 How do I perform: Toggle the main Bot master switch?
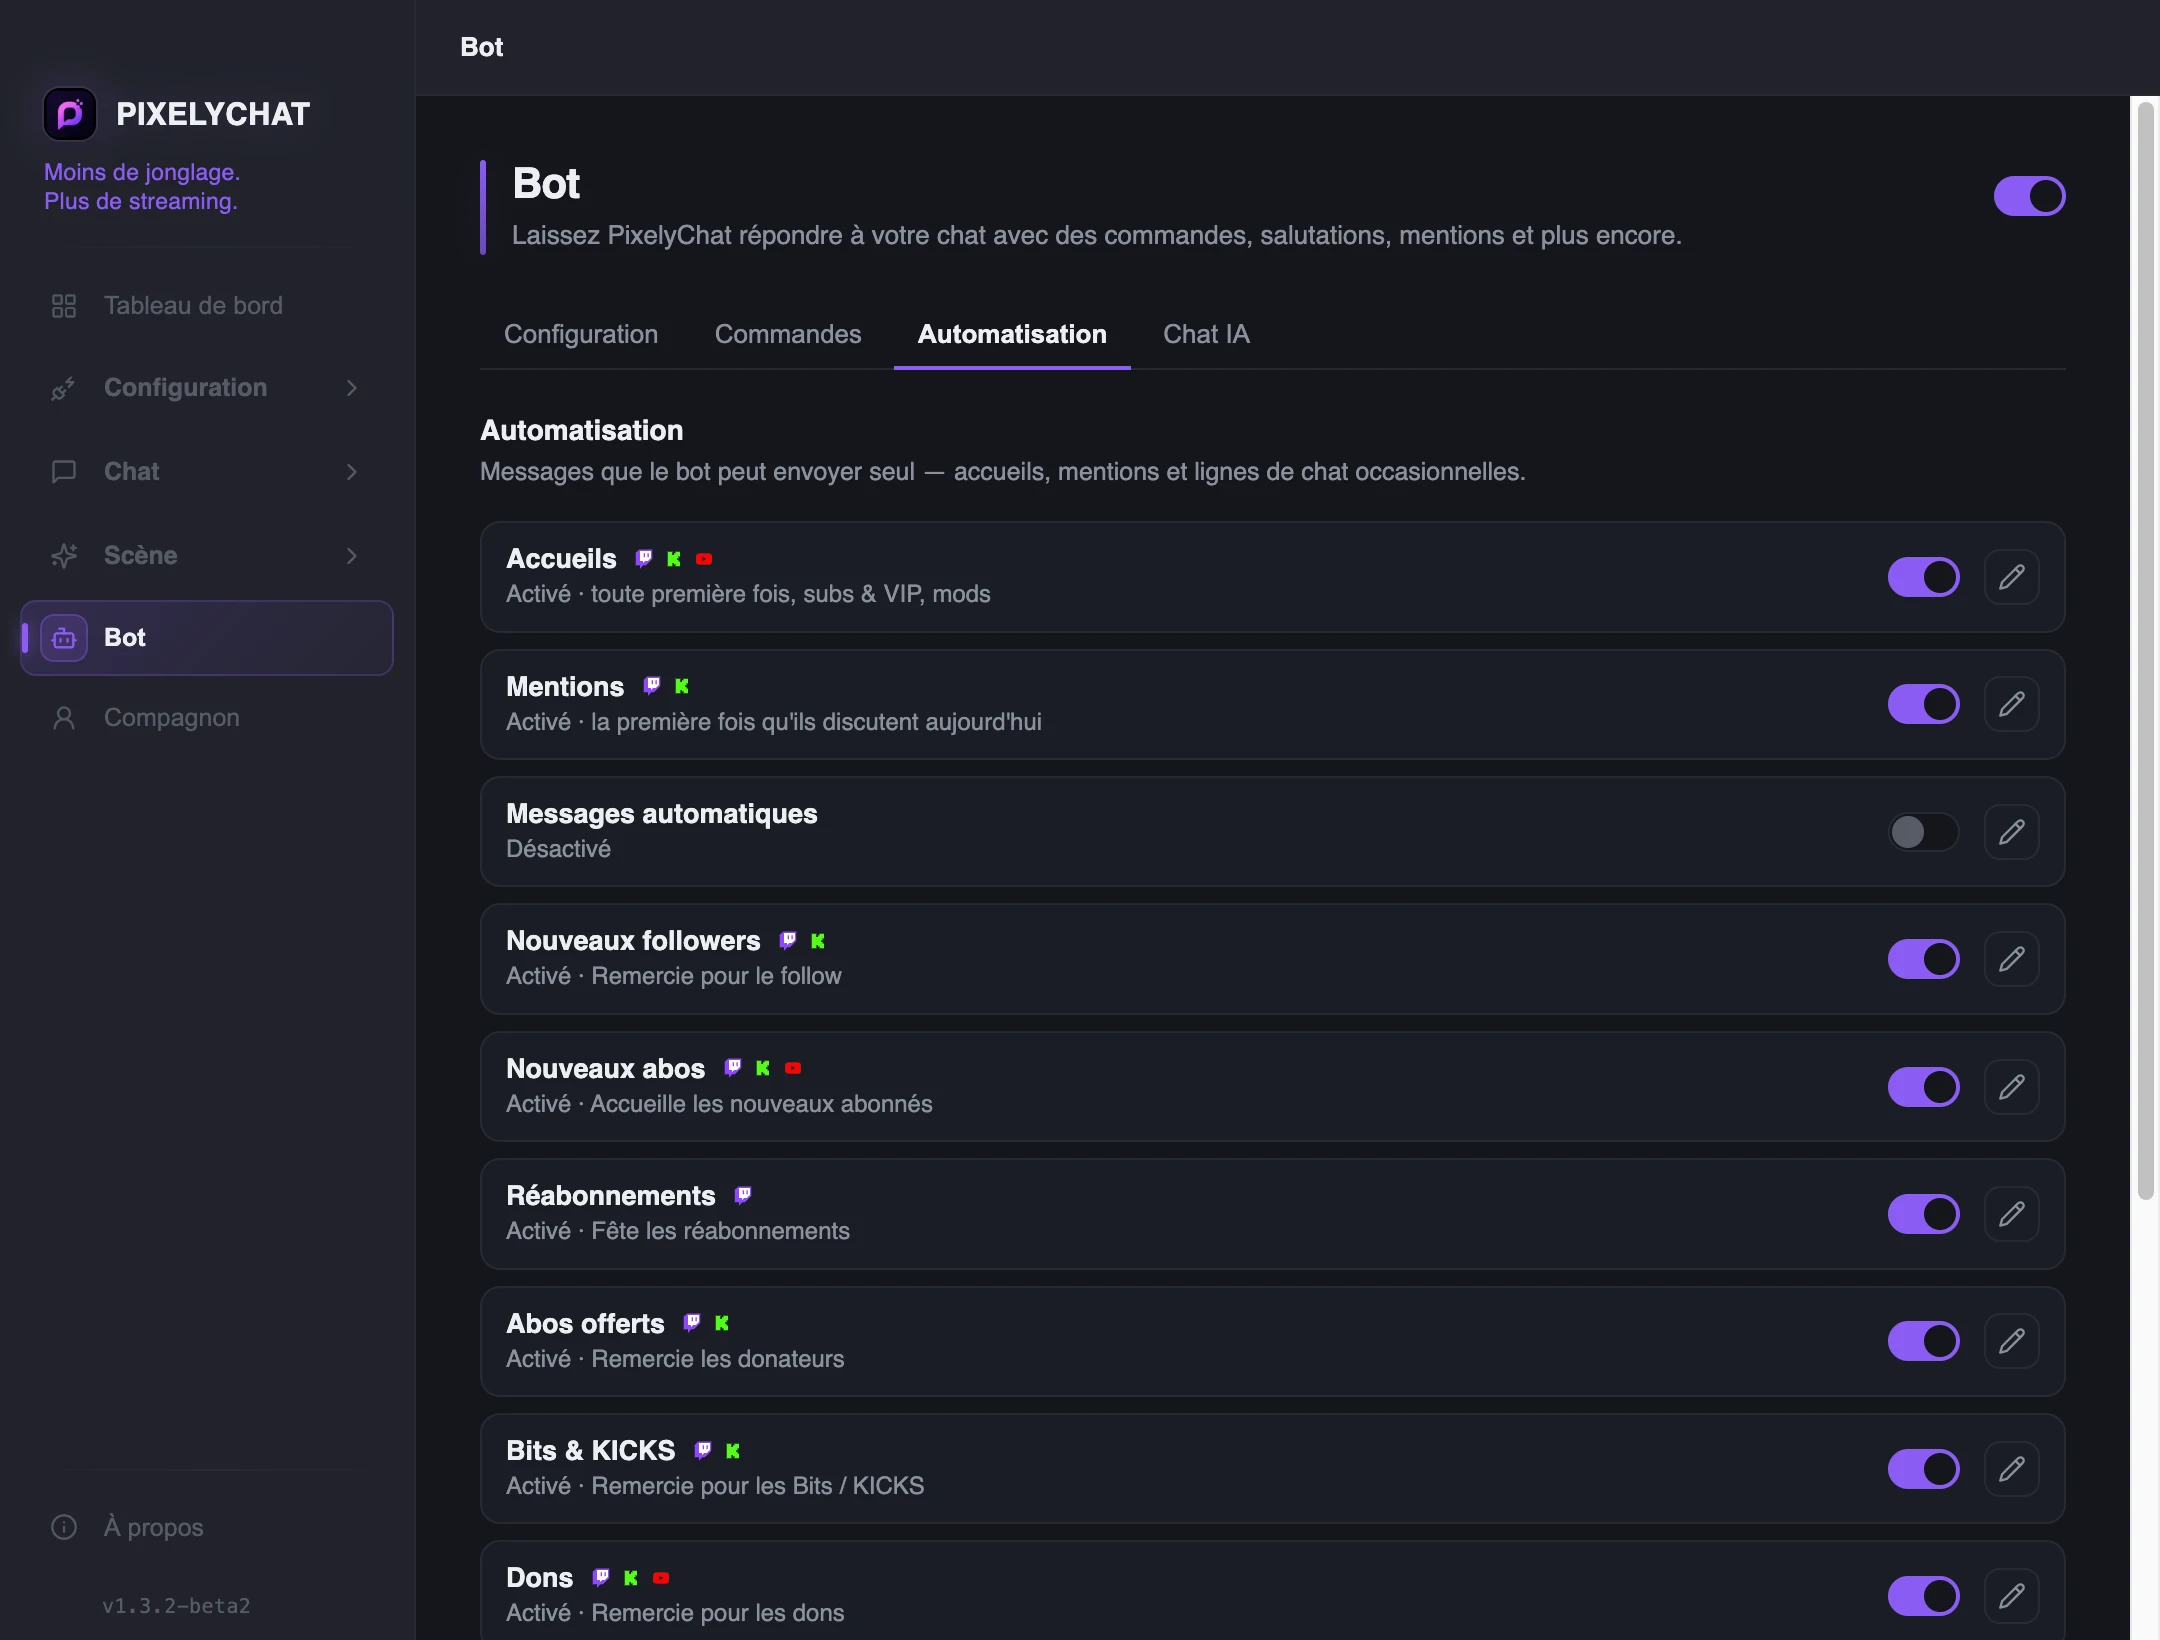[x=2029, y=196]
